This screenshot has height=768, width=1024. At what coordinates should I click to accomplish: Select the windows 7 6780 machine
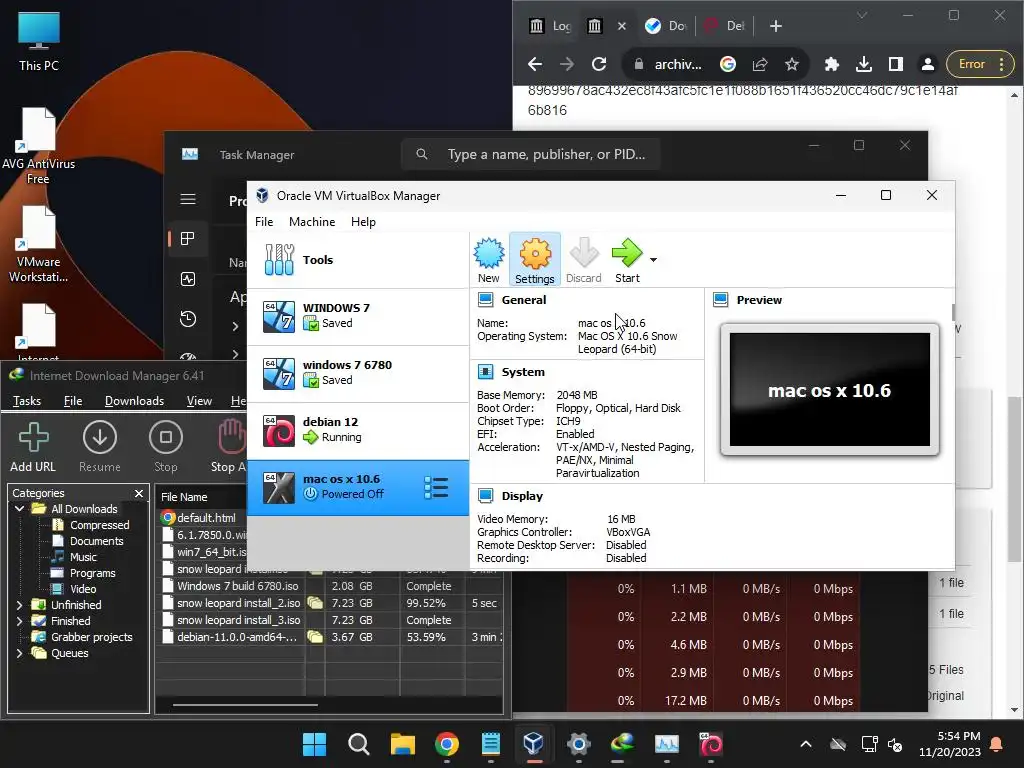click(x=358, y=373)
